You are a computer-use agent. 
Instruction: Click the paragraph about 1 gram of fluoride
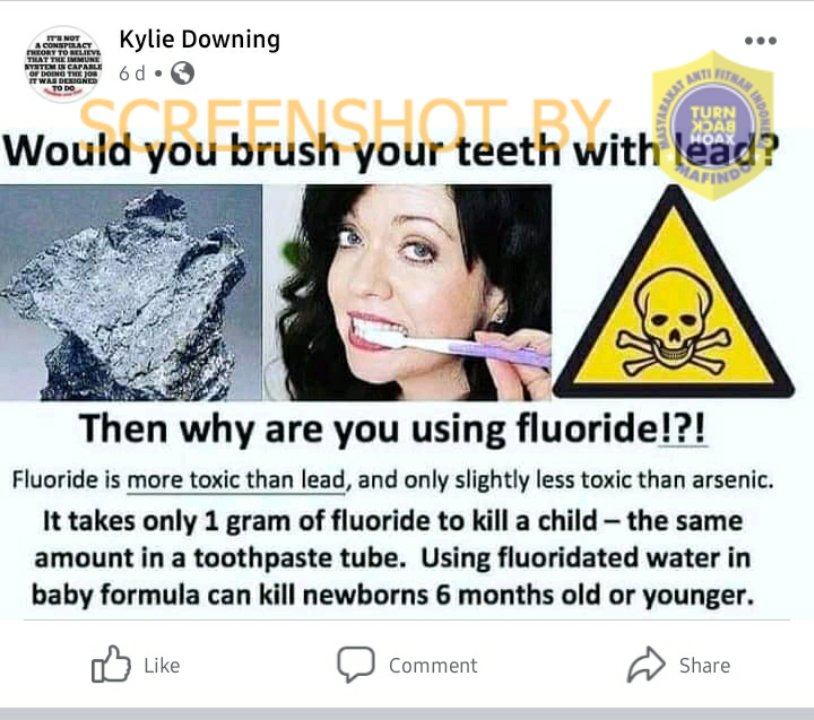click(392, 558)
